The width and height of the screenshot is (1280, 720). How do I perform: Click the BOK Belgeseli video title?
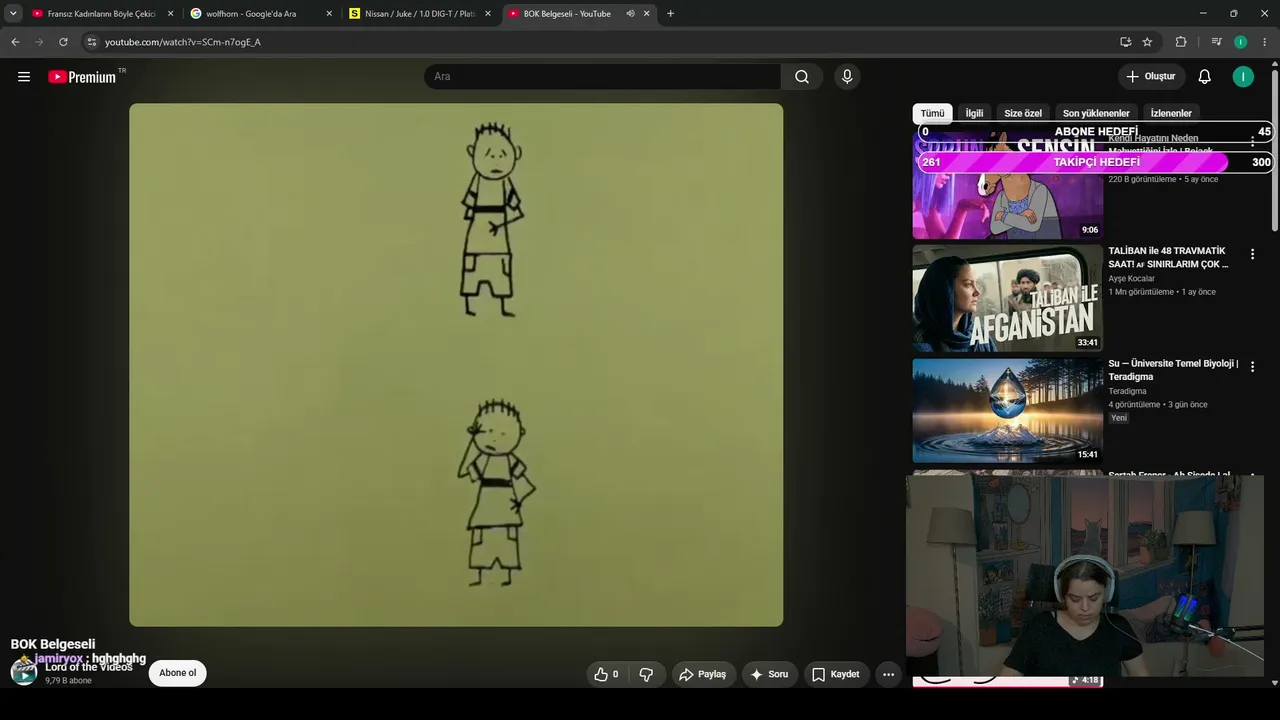53,644
